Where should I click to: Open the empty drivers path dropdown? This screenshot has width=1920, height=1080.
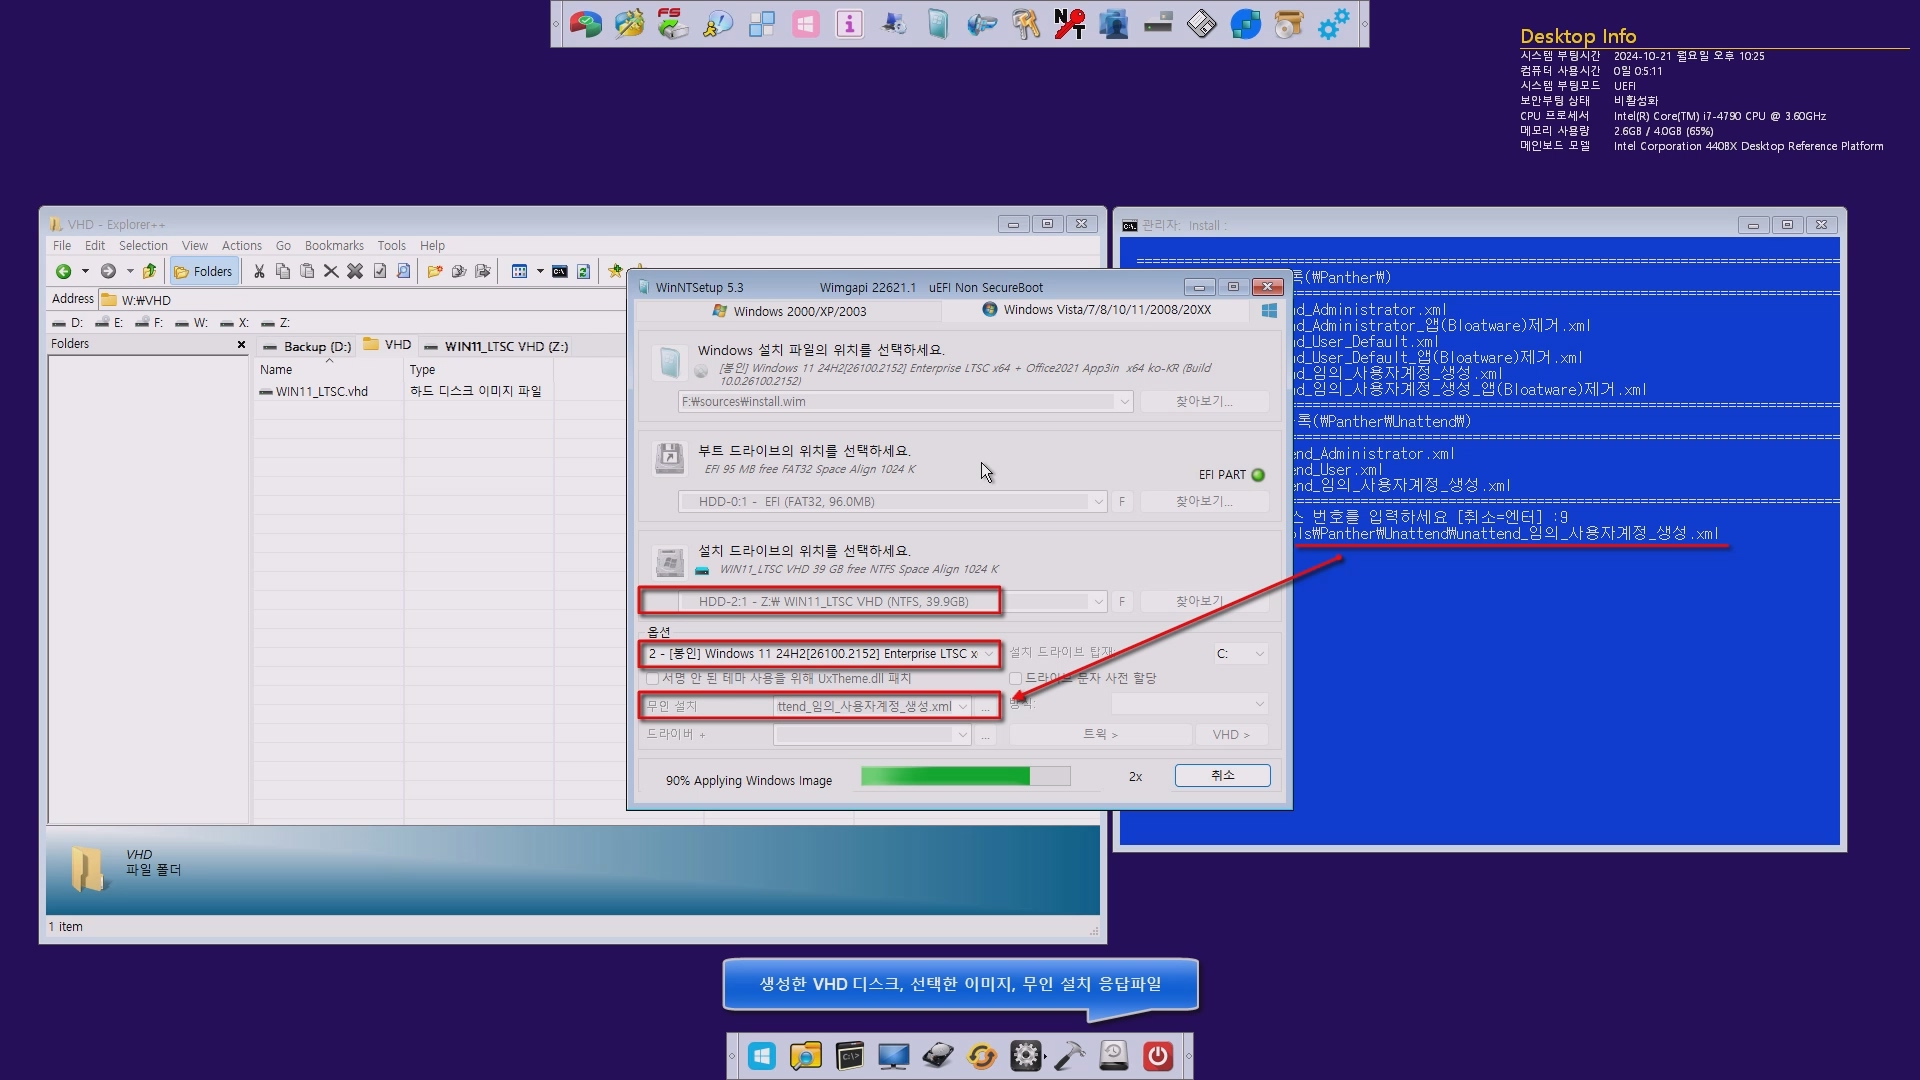point(962,735)
